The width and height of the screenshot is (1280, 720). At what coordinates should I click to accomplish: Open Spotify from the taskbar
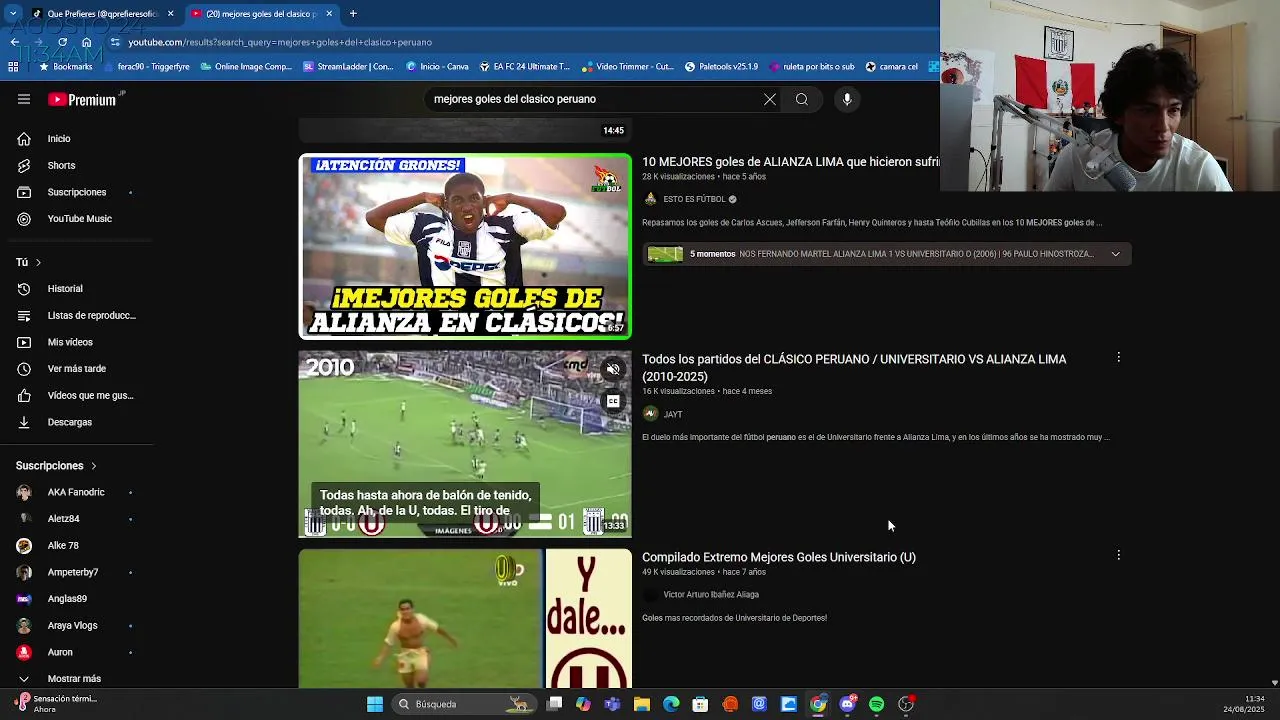(877, 704)
